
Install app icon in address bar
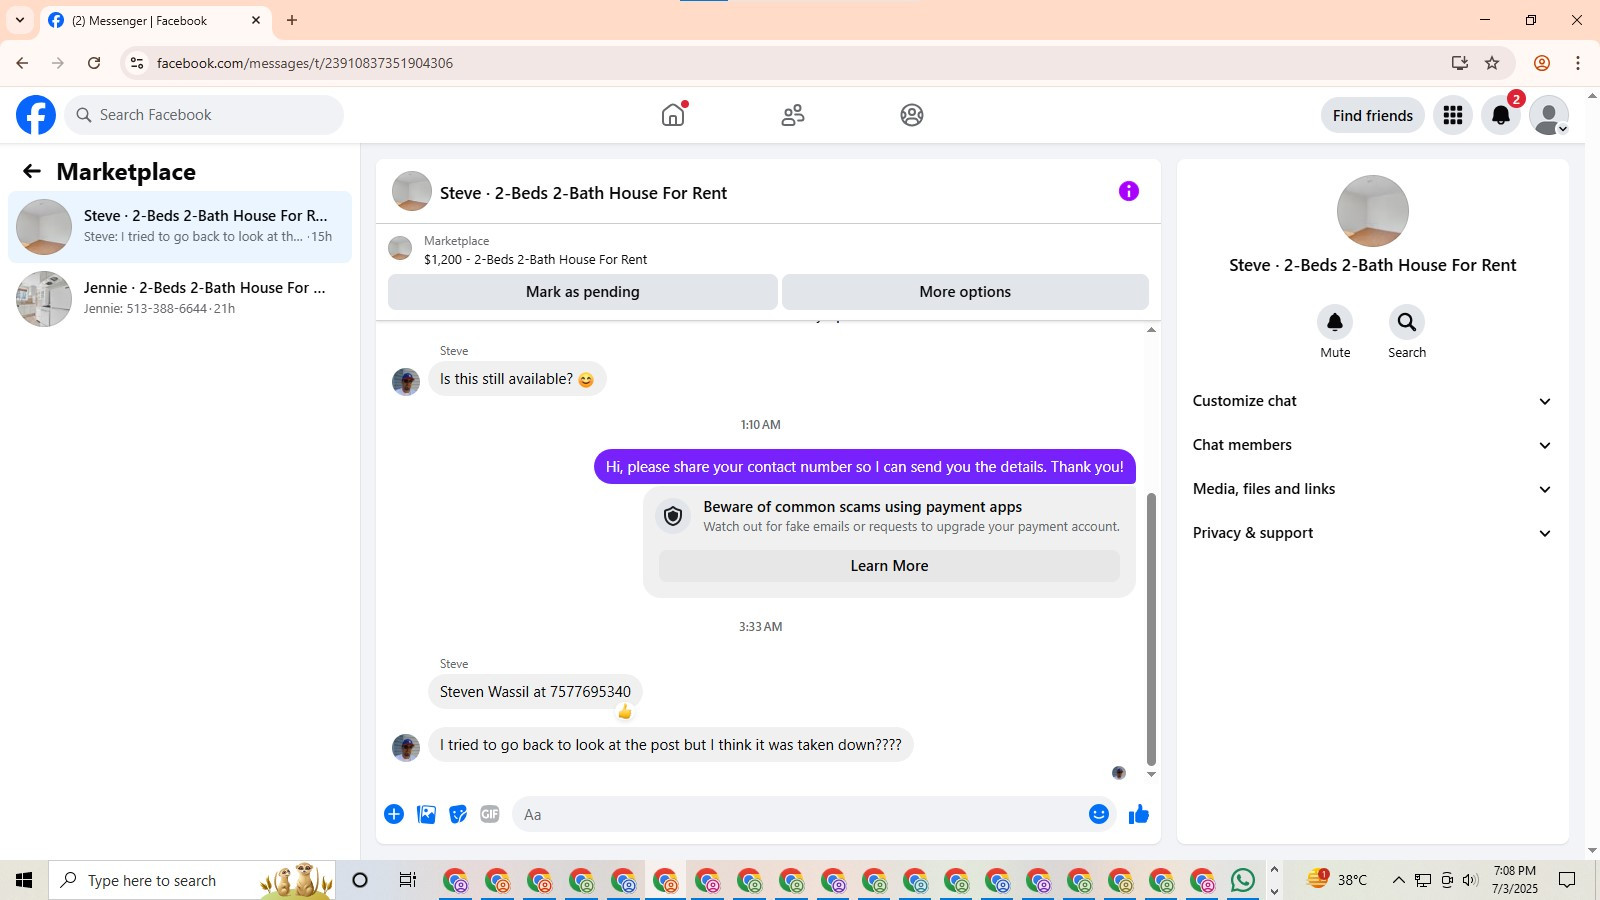coord(1460,63)
